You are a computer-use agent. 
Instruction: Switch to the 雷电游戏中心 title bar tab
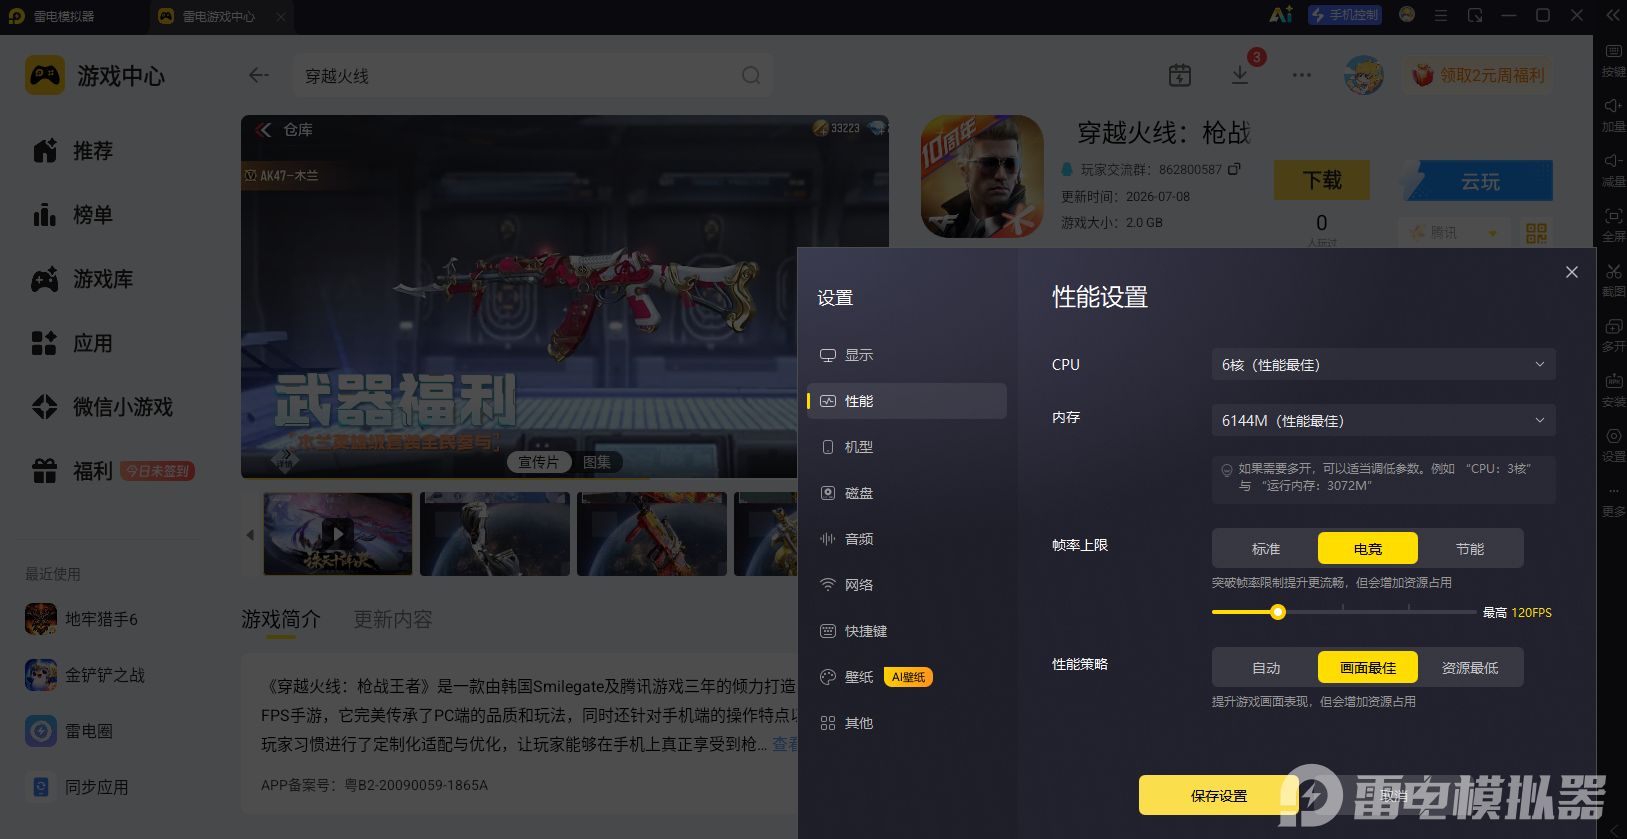(219, 16)
